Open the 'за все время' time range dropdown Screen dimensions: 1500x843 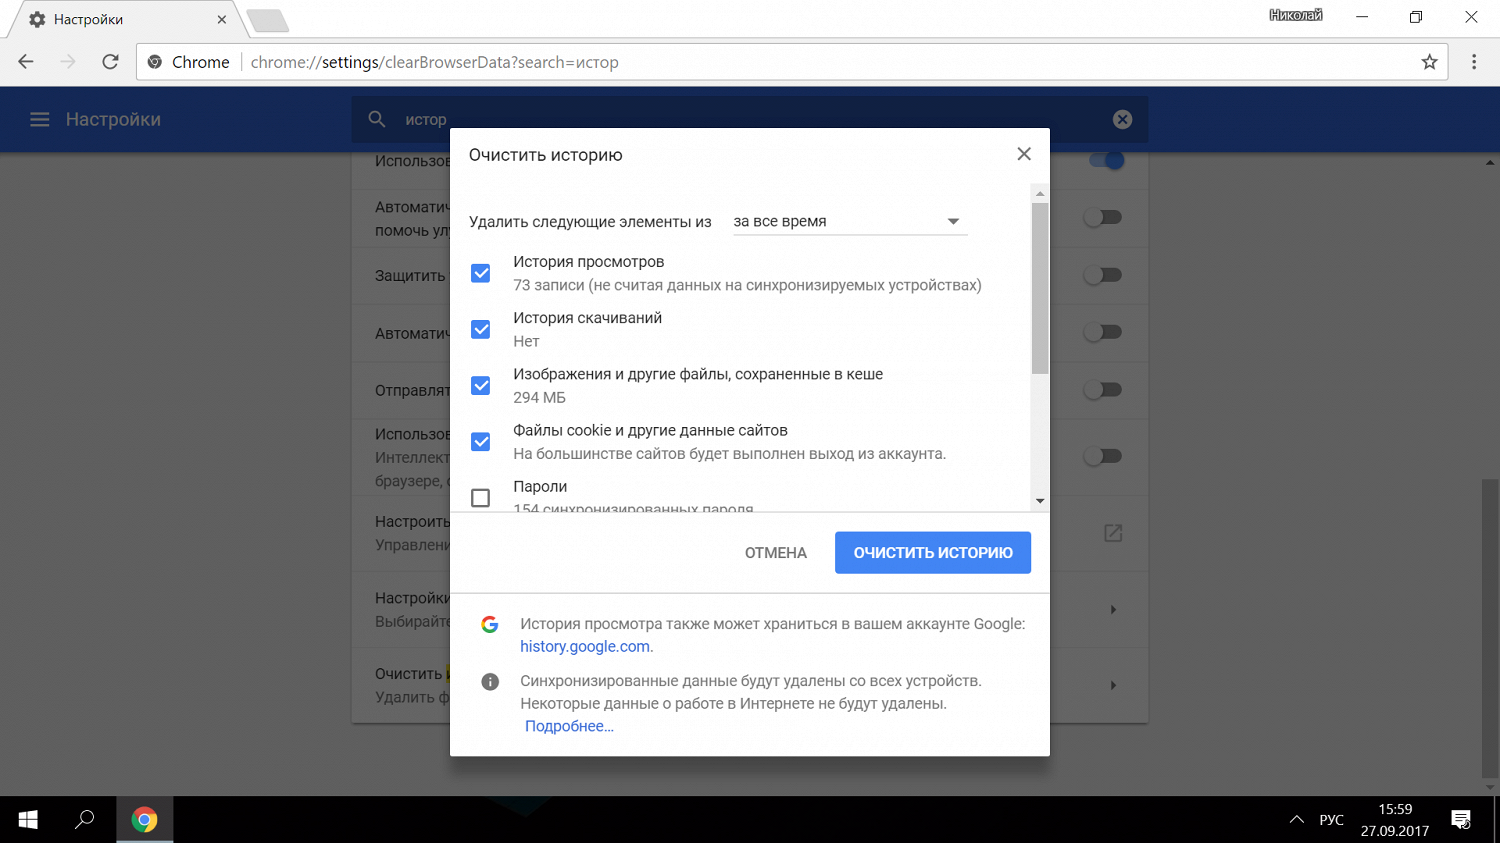pos(848,221)
